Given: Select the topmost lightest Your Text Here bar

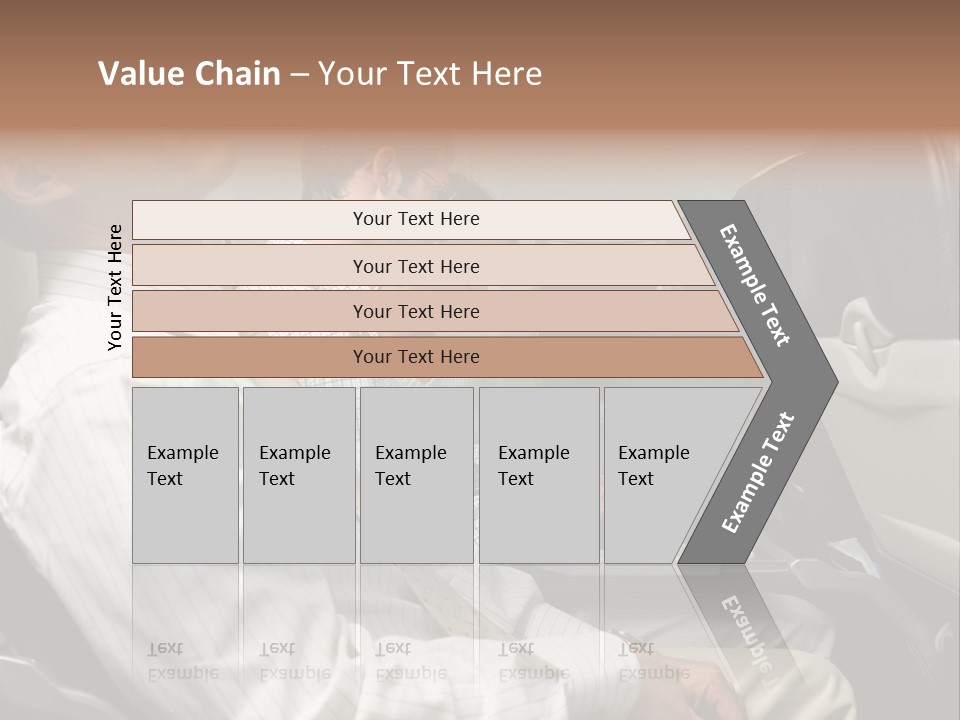Looking at the screenshot, I should (415, 219).
